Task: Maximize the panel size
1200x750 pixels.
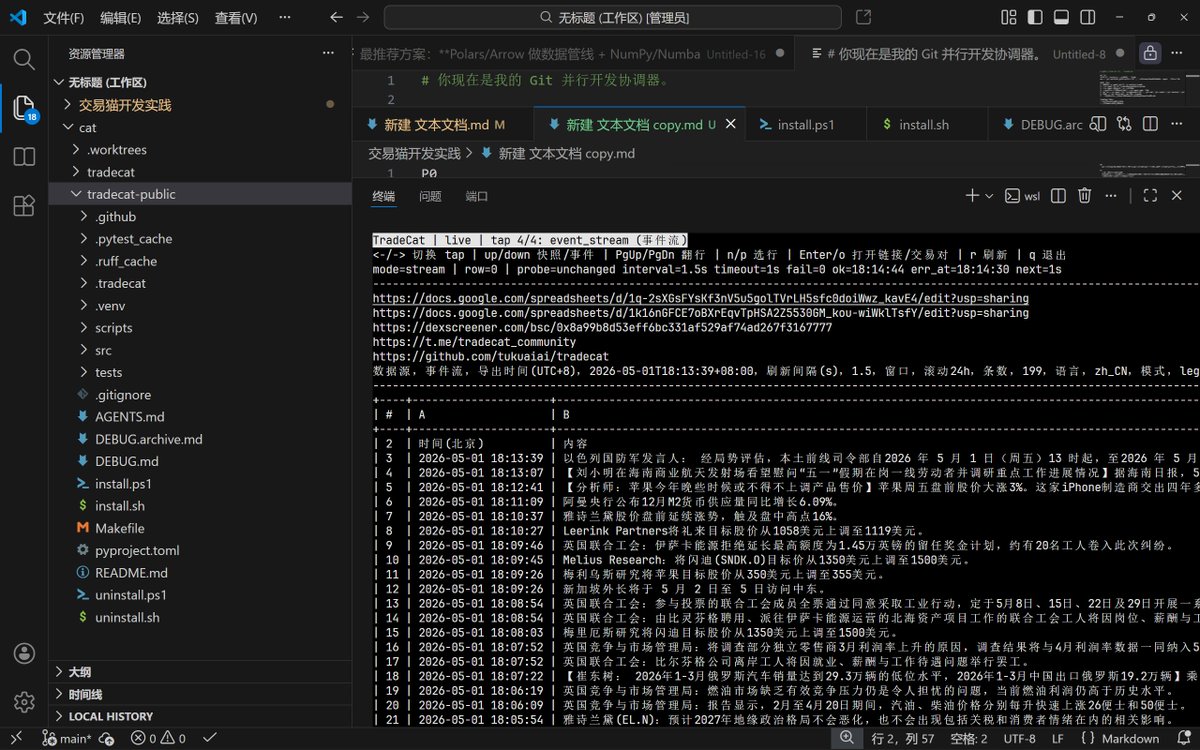Action: [x=1150, y=196]
